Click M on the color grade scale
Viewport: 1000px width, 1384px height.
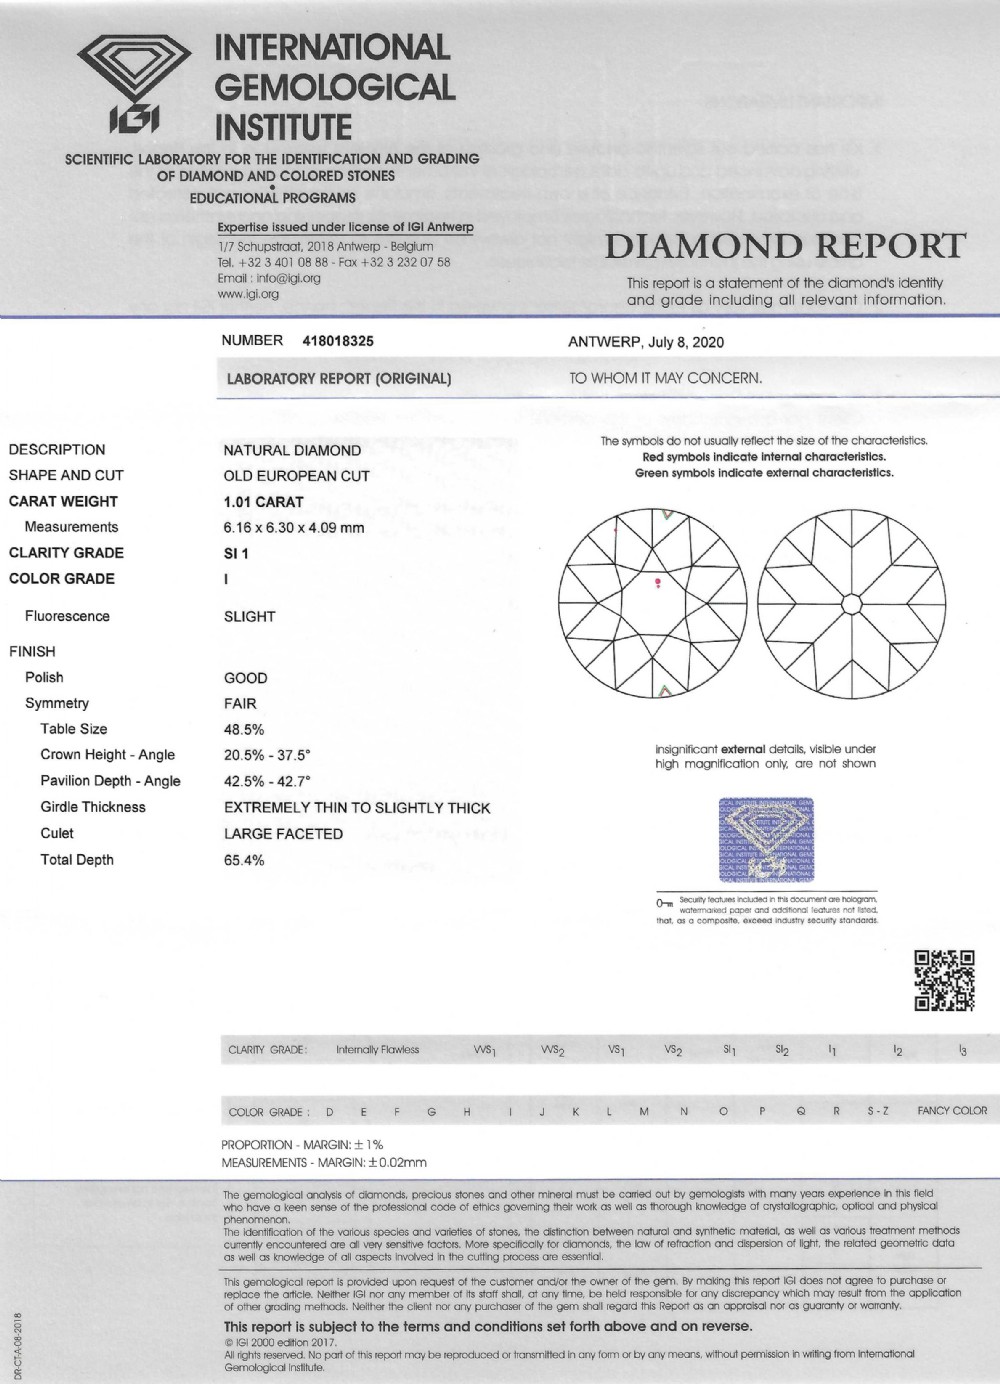tap(644, 1112)
